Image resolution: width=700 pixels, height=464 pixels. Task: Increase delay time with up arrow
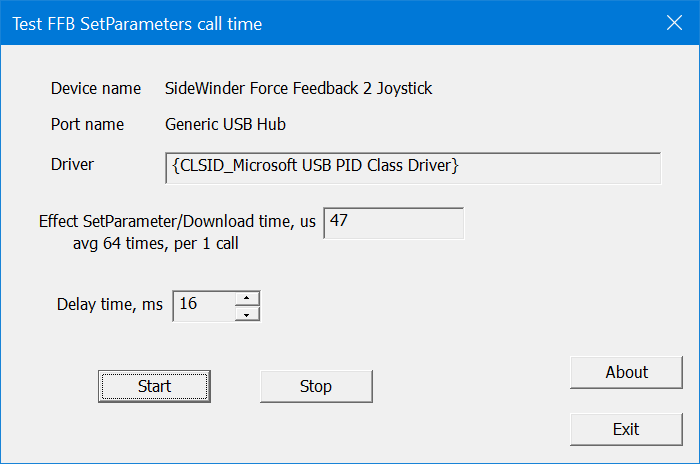(x=247, y=298)
